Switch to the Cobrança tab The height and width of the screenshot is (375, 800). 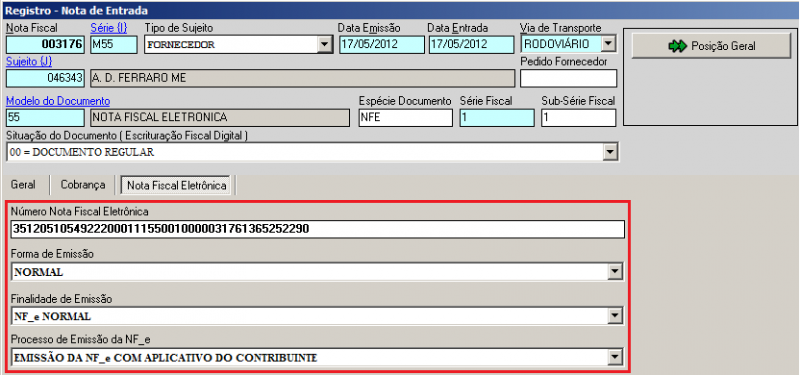point(83,185)
